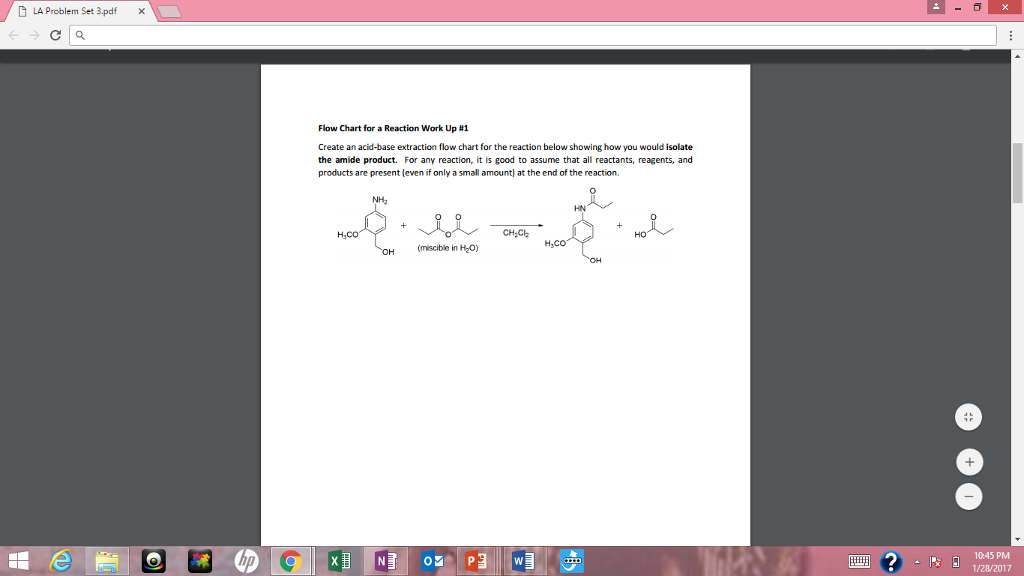The width and height of the screenshot is (1024, 576).
Task: Click the touch keyboard icon in system tray
Action: click(860, 562)
